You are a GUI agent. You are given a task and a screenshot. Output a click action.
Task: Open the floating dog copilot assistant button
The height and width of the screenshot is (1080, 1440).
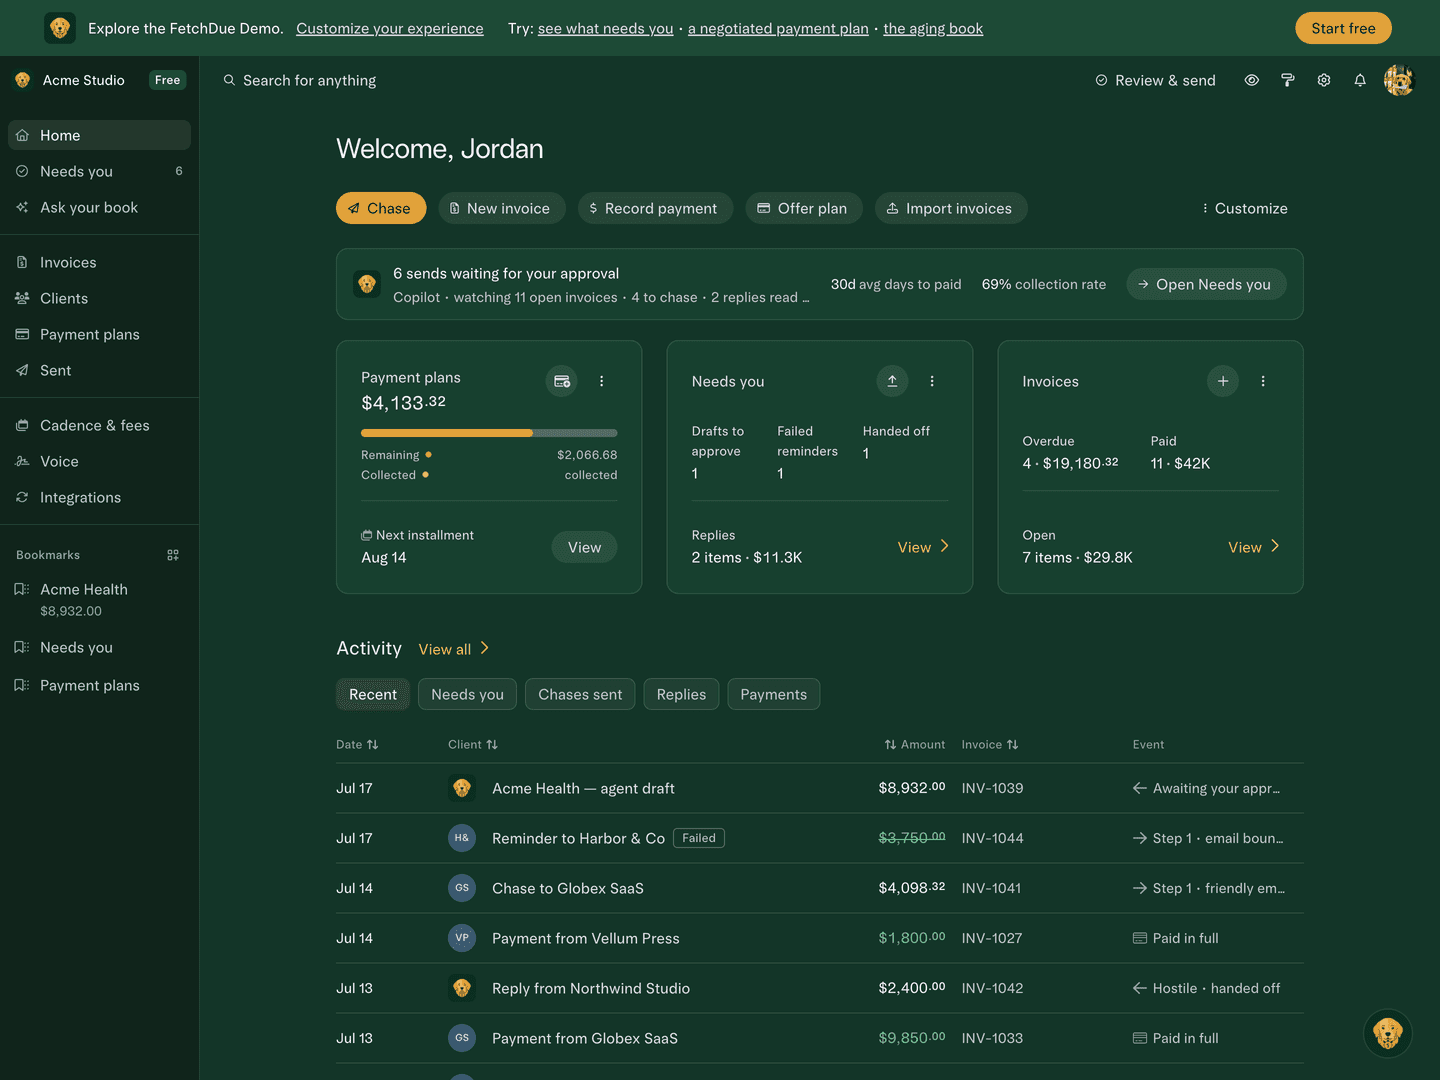point(1388,1033)
